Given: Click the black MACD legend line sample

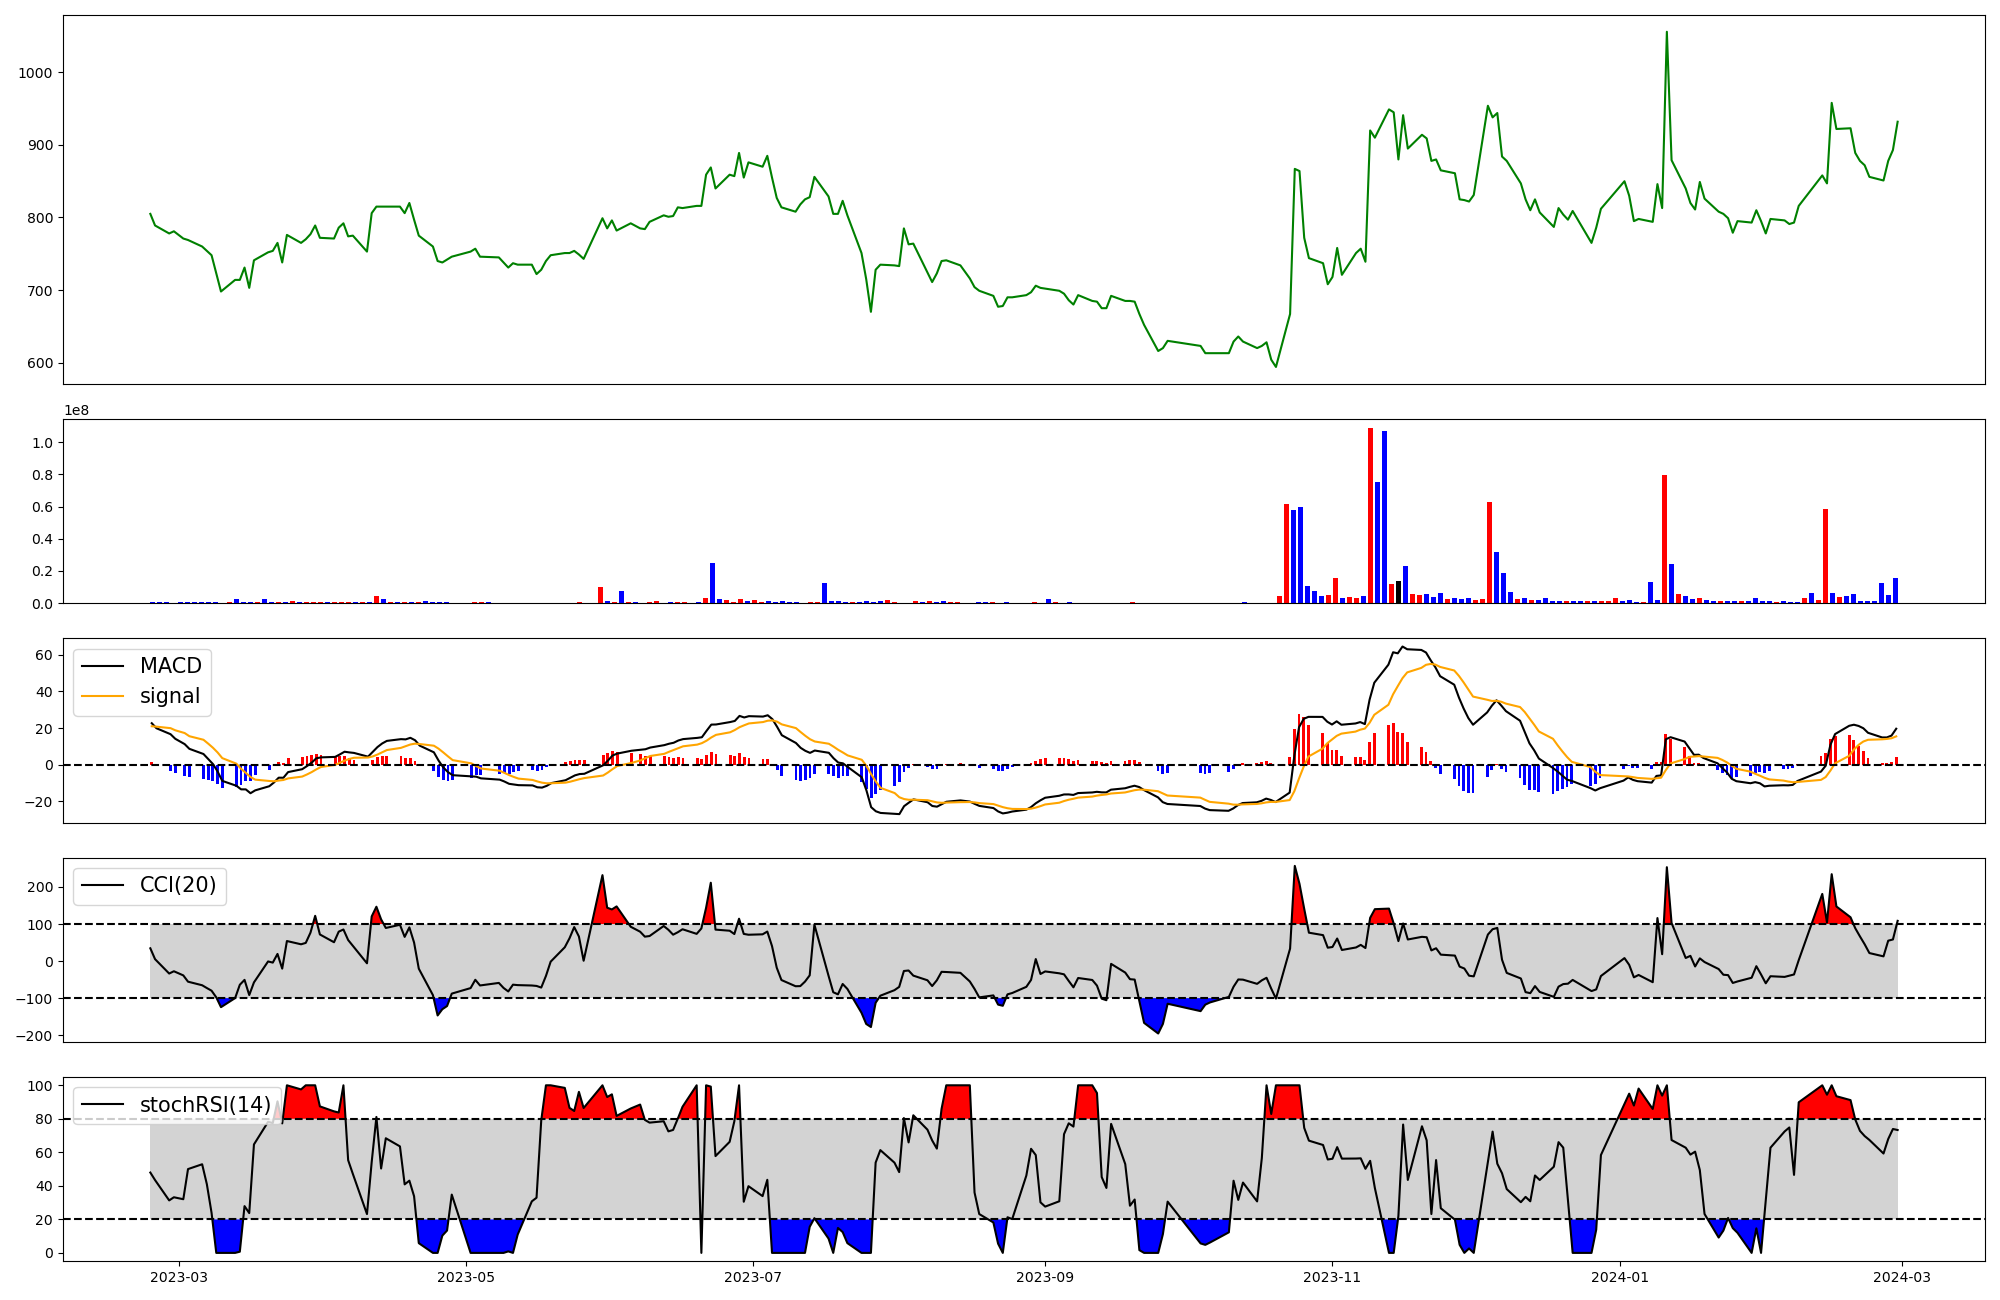Looking at the screenshot, I should point(102,666).
